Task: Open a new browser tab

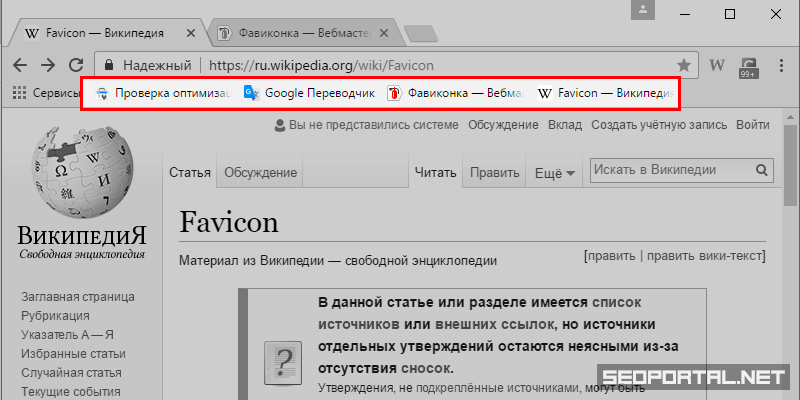Action: click(421, 33)
